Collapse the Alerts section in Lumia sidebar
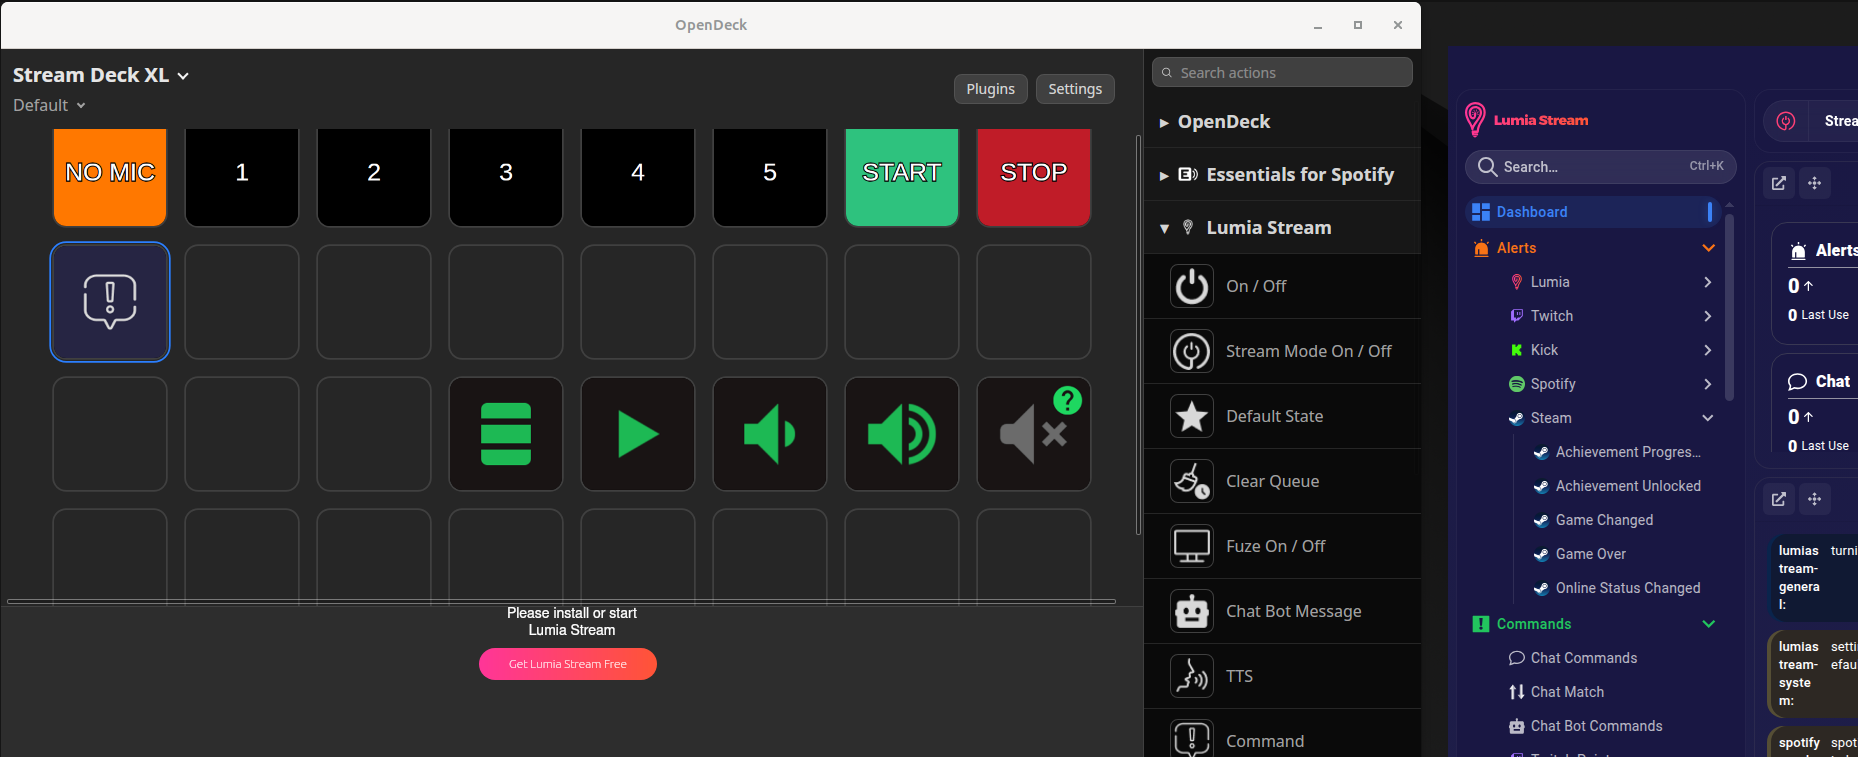 [x=1709, y=248]
